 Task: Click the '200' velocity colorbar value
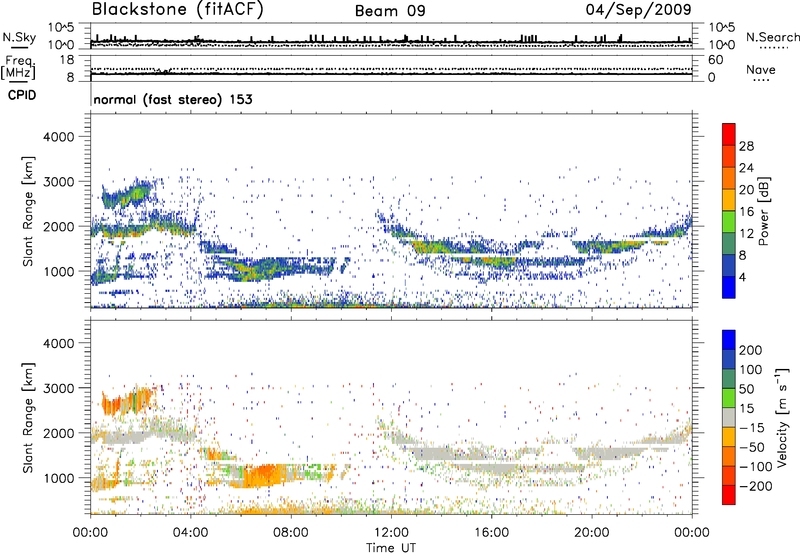[751, 350]
